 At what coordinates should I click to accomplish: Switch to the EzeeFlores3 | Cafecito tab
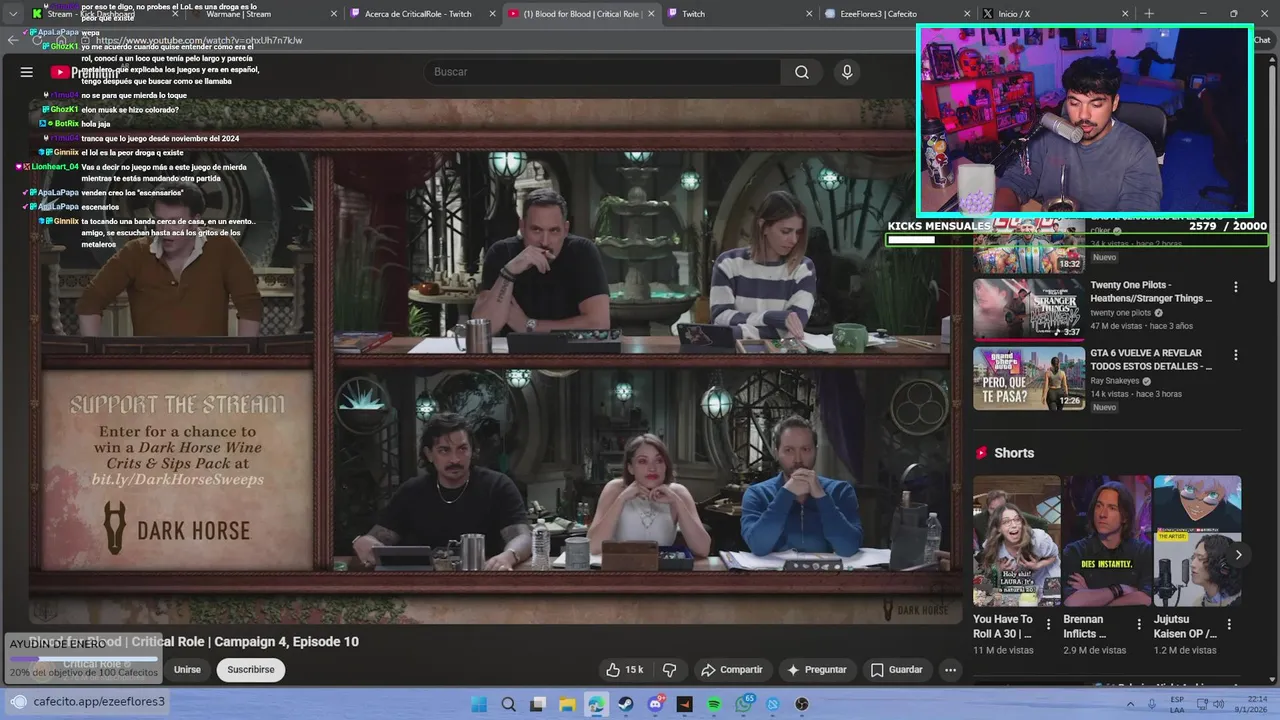(898, 14)
